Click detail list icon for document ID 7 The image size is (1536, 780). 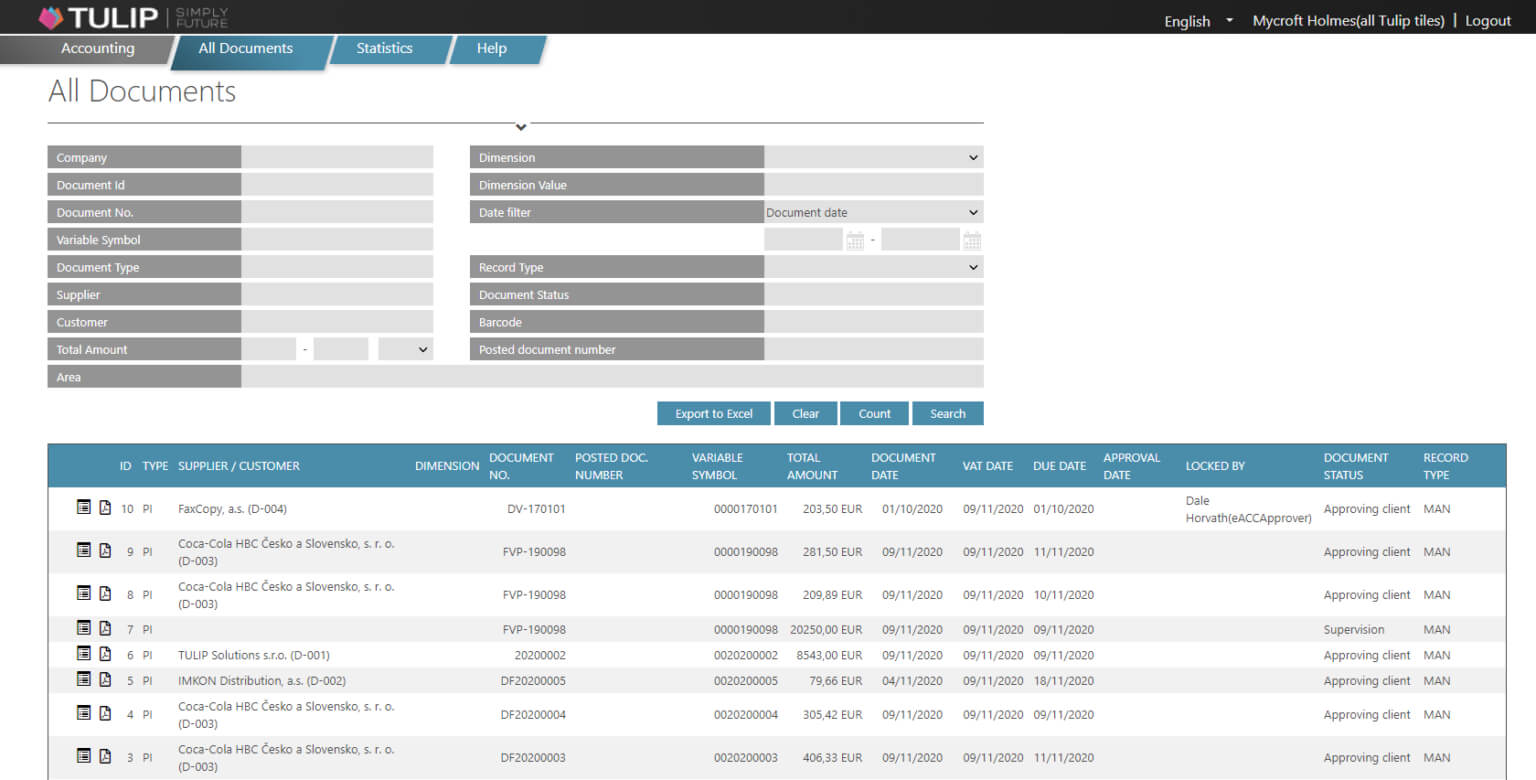point(84,628)
